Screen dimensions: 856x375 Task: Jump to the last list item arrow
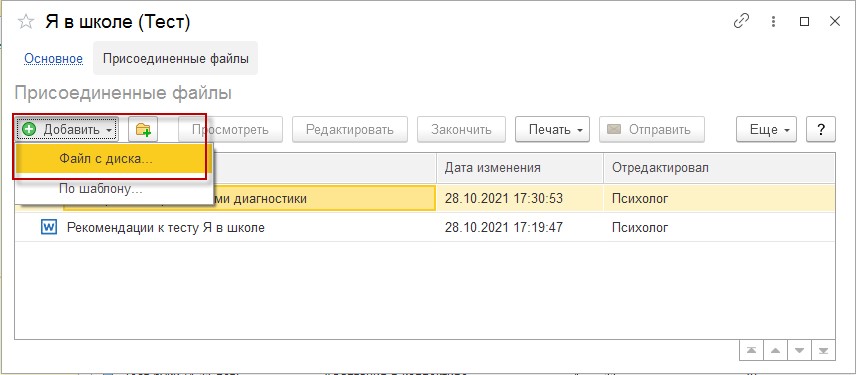coord(823,350)
